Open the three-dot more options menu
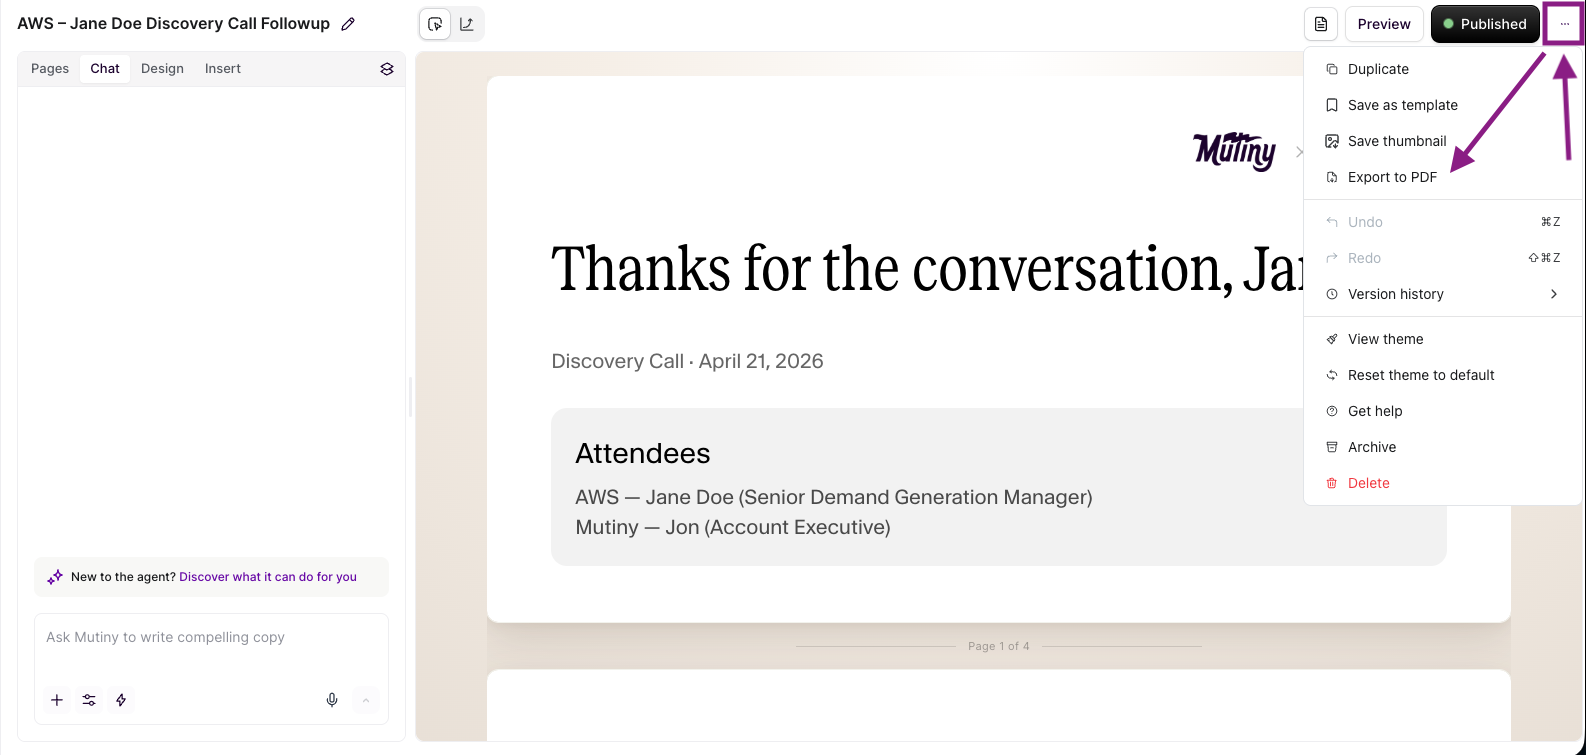Screen dimensions: 1586x755 click(x=1564, y=24)
